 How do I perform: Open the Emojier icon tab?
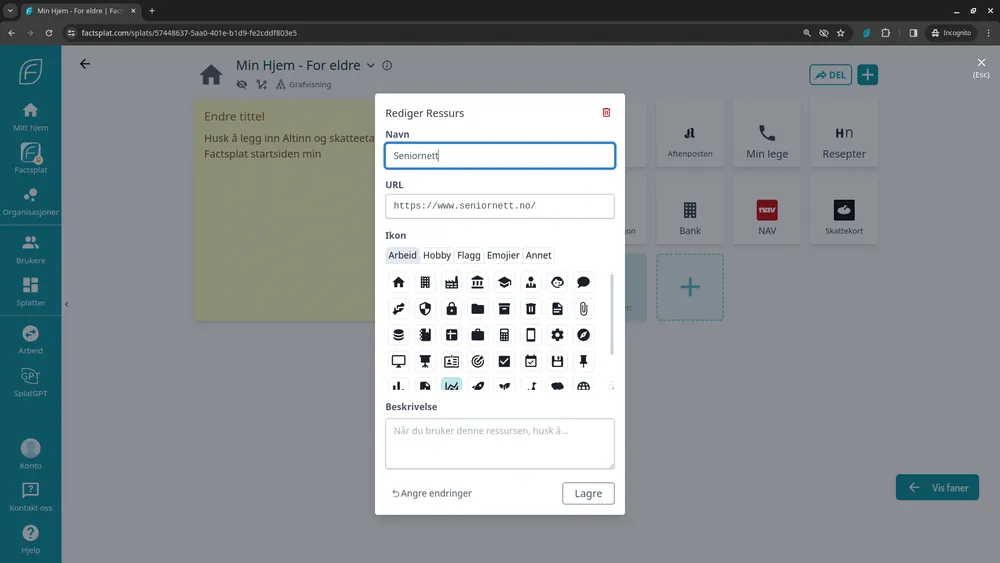503,255
